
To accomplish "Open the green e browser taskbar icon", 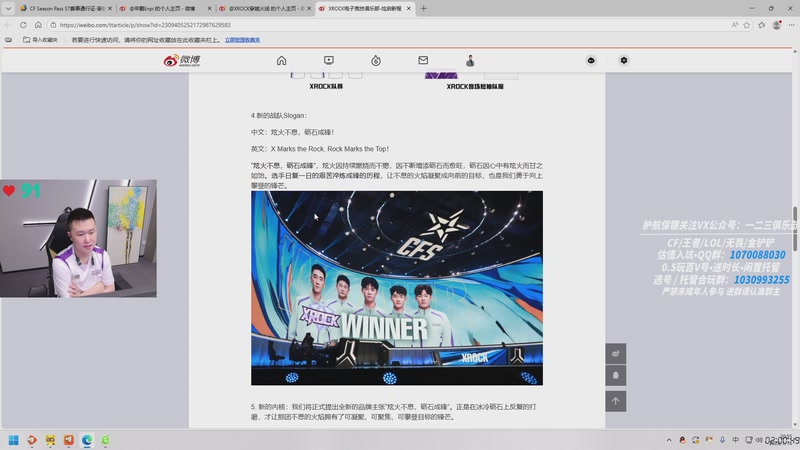I will [105, 440].
